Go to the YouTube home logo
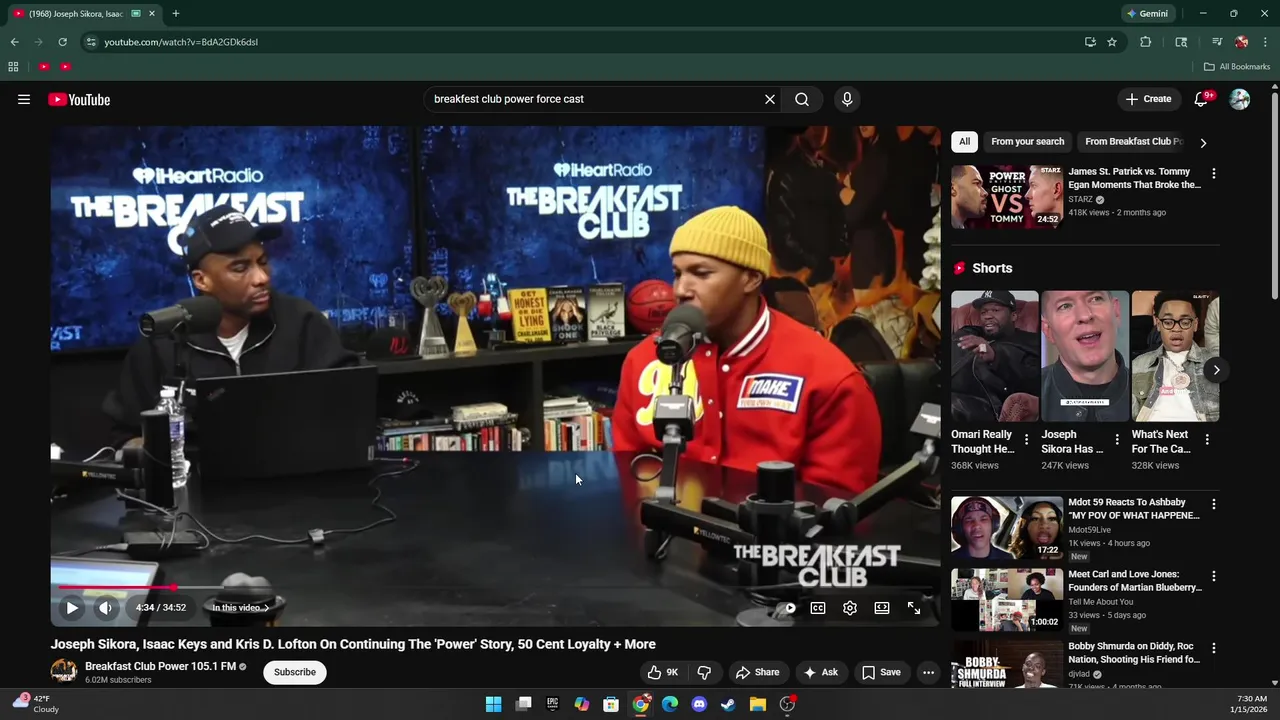1280x720 pixels. (79, 99)
